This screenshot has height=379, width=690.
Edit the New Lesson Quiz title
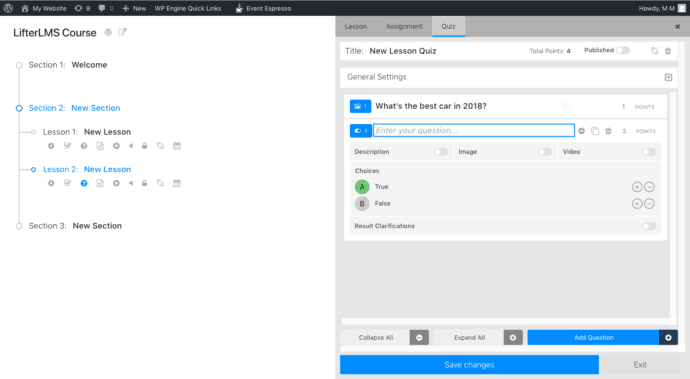coord(403,51)
